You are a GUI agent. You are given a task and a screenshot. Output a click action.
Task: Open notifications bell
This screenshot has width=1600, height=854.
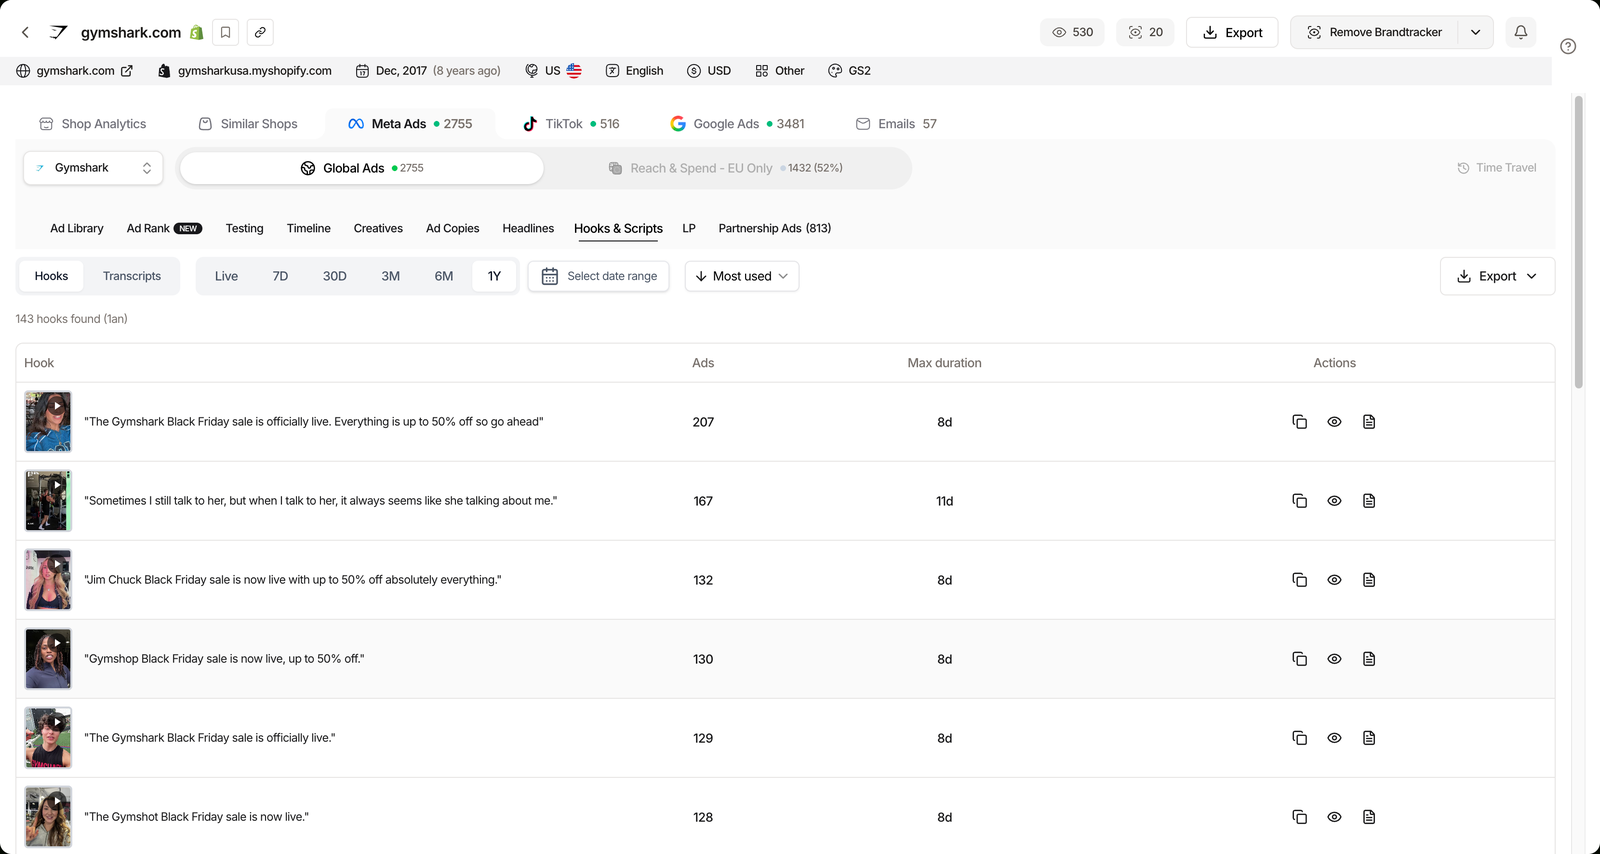coord(1520,32)
